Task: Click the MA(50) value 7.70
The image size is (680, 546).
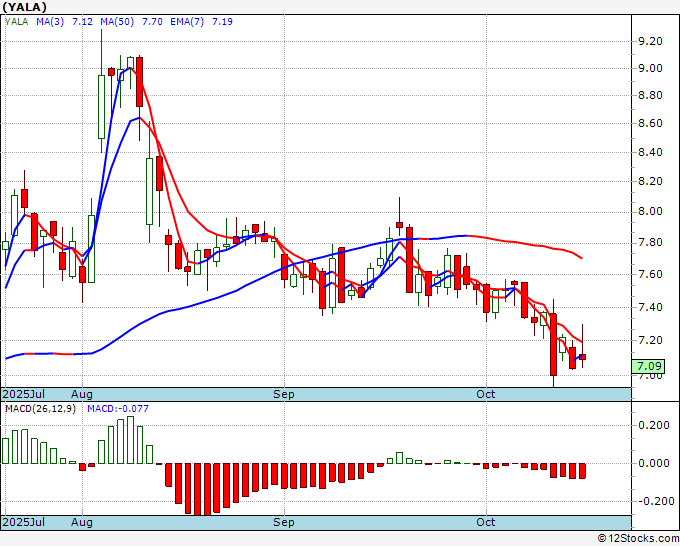Action: point(152,22)
